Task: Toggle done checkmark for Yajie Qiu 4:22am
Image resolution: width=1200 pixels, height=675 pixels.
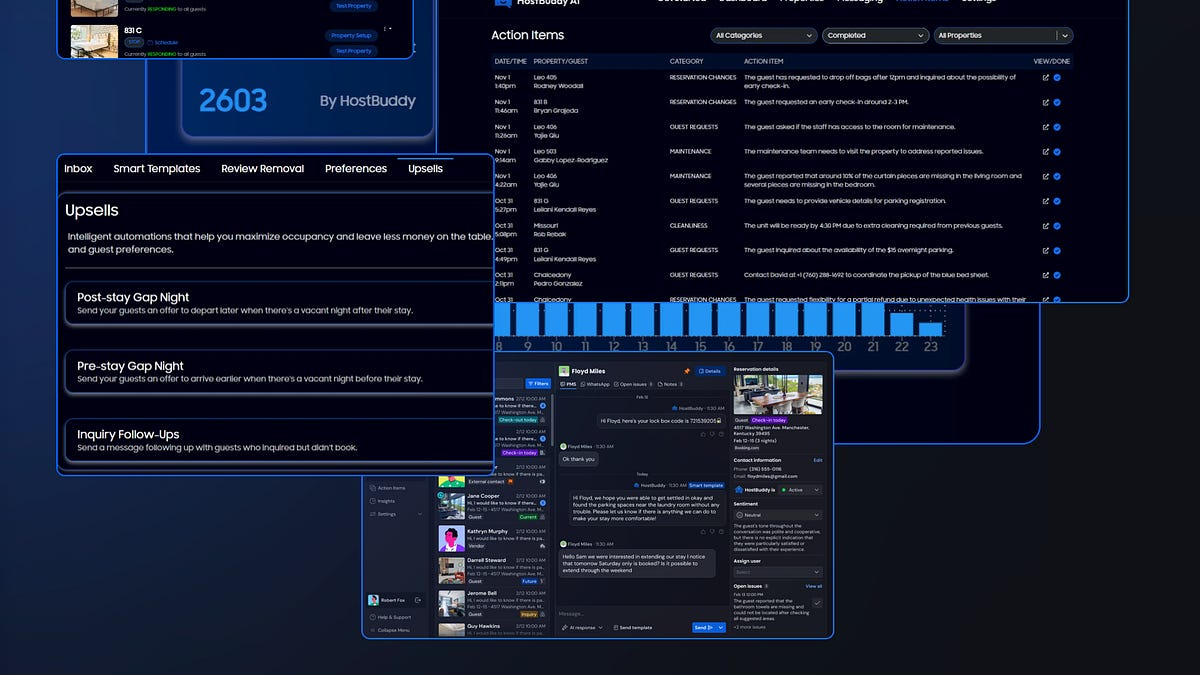Action: (x=1057, y=176)
